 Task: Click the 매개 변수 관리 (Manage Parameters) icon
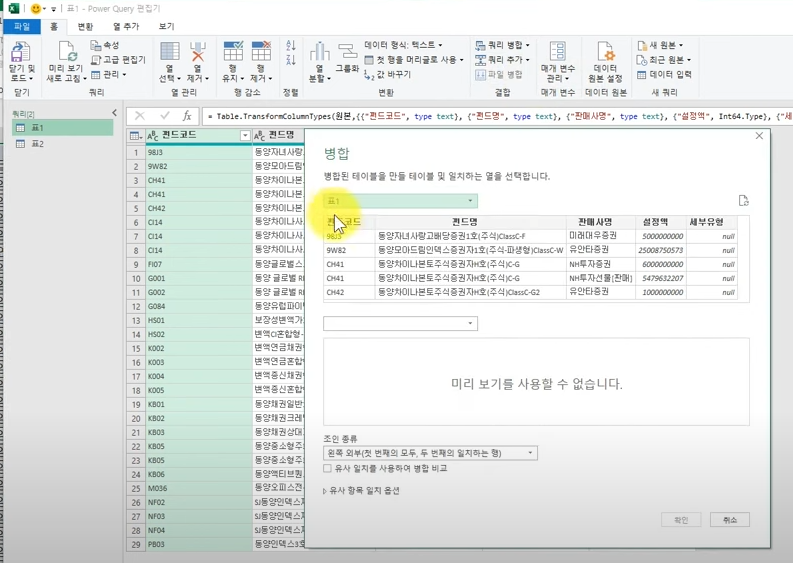pyautogui.click(x=557, y=52)
